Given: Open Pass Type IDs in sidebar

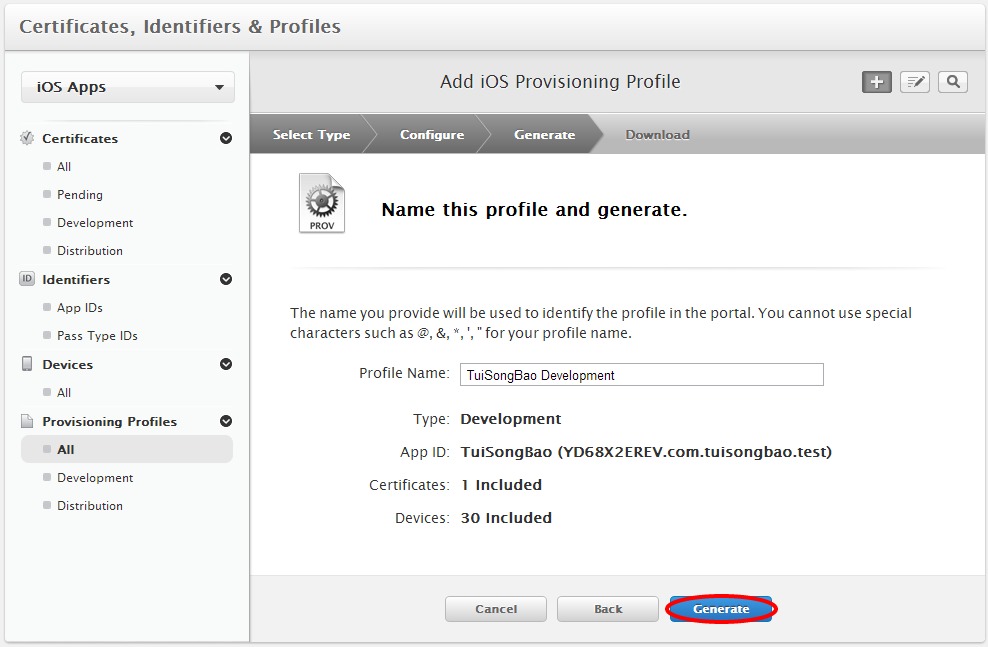Looking at the screenshot, I should (x=97, y=336).
